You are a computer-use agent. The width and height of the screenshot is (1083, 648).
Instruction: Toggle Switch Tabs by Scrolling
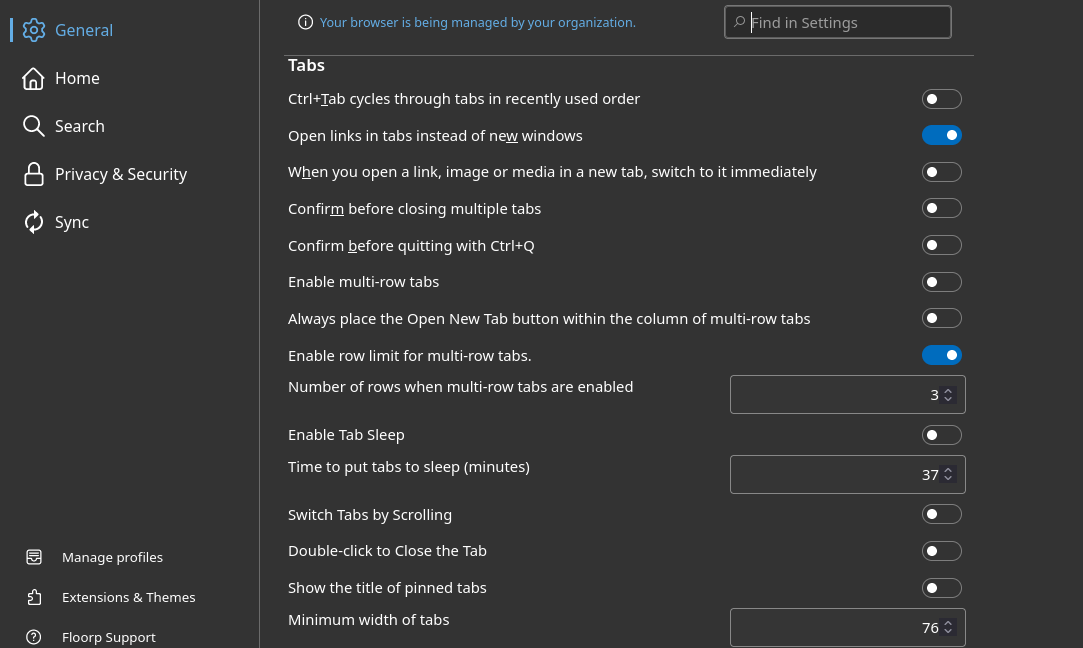coord(941,514)
